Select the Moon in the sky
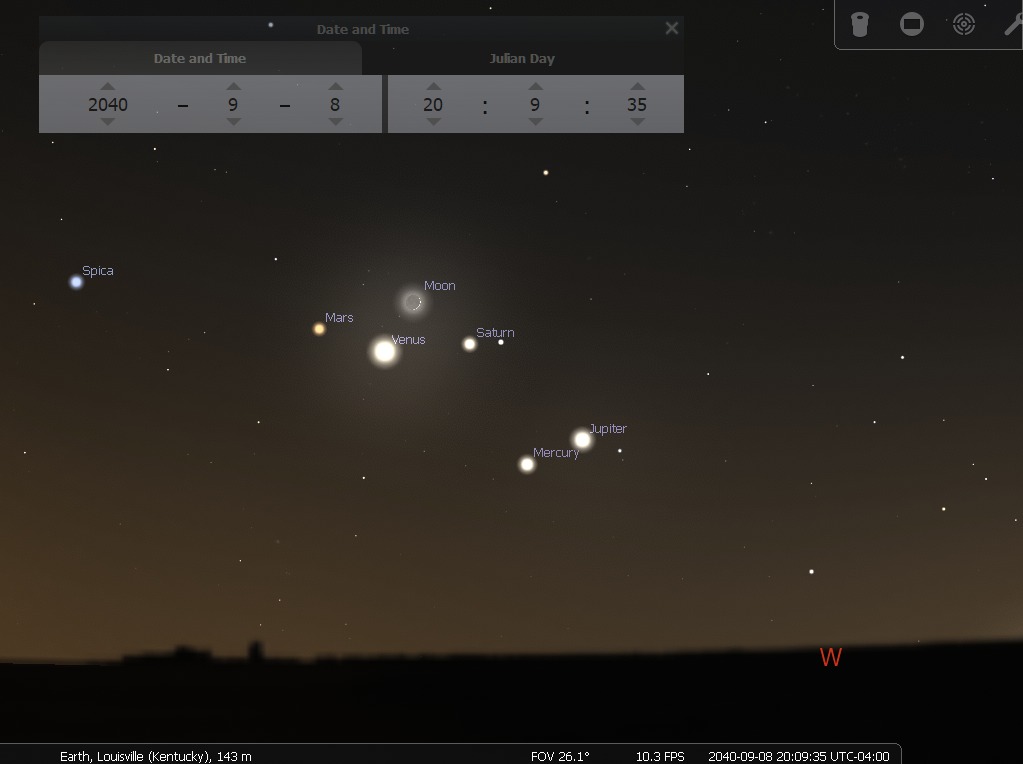1023x764 pixels. point(412,302)
